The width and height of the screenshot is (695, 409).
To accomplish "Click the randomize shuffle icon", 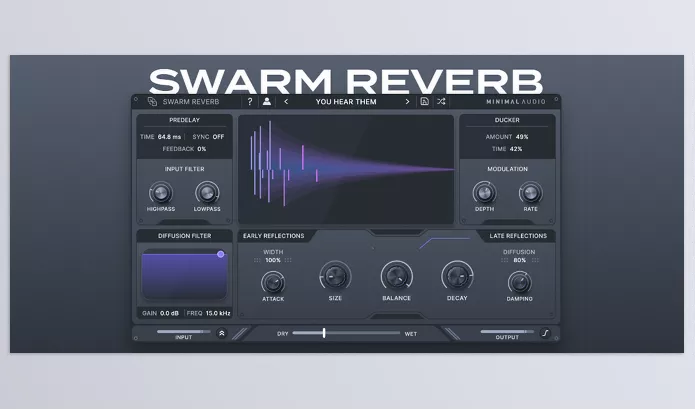I will [x=441, y=101].
